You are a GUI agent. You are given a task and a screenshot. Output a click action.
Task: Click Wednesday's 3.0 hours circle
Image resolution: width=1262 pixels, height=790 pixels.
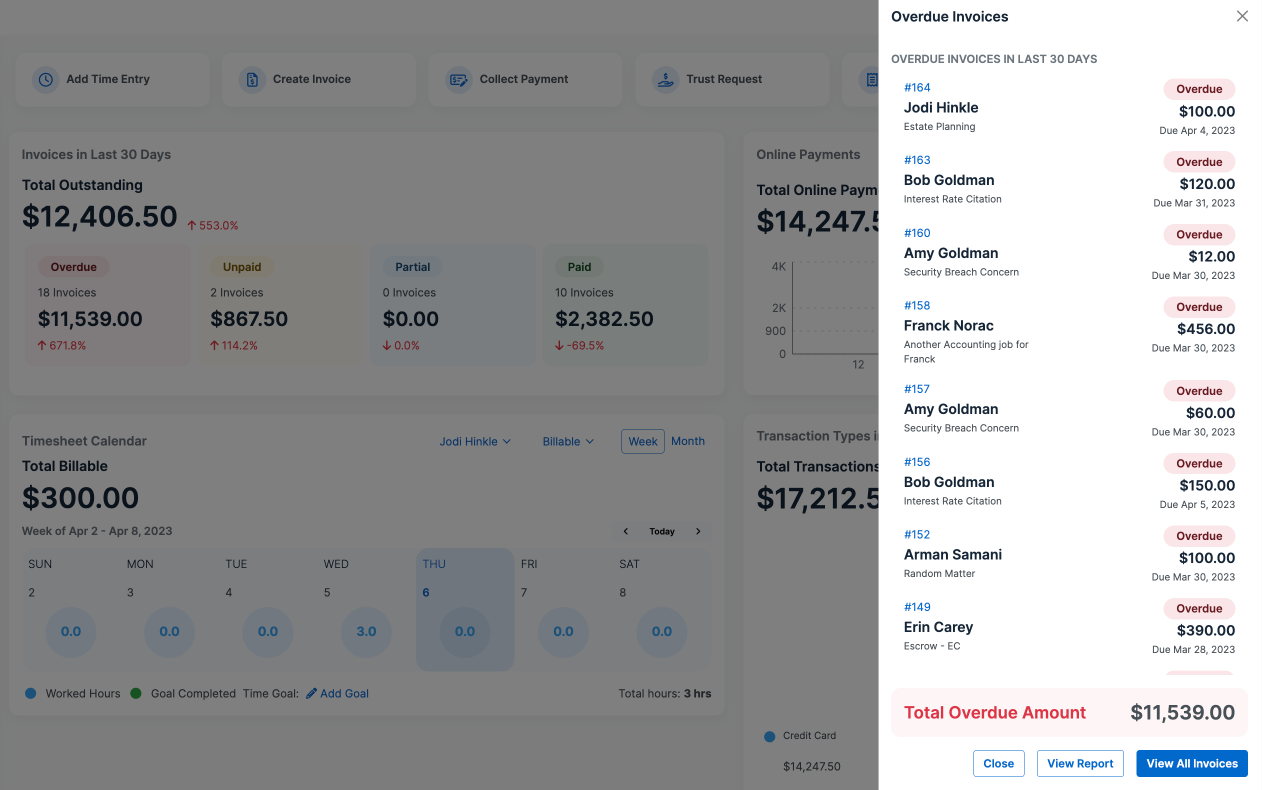[x=367, y=632]
